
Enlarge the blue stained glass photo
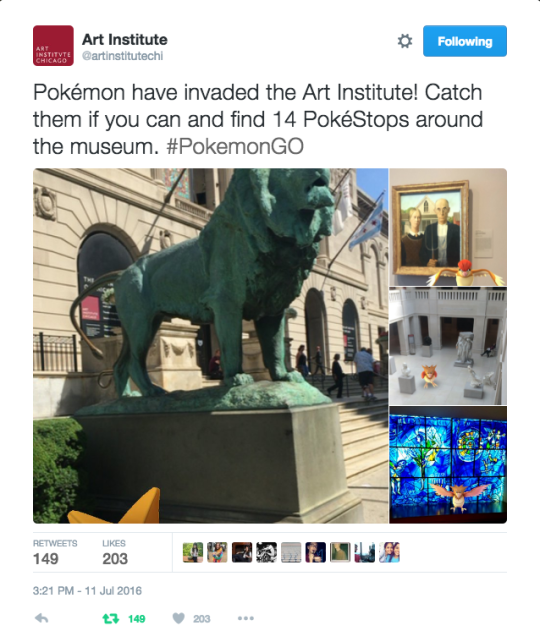pos(448,465)
